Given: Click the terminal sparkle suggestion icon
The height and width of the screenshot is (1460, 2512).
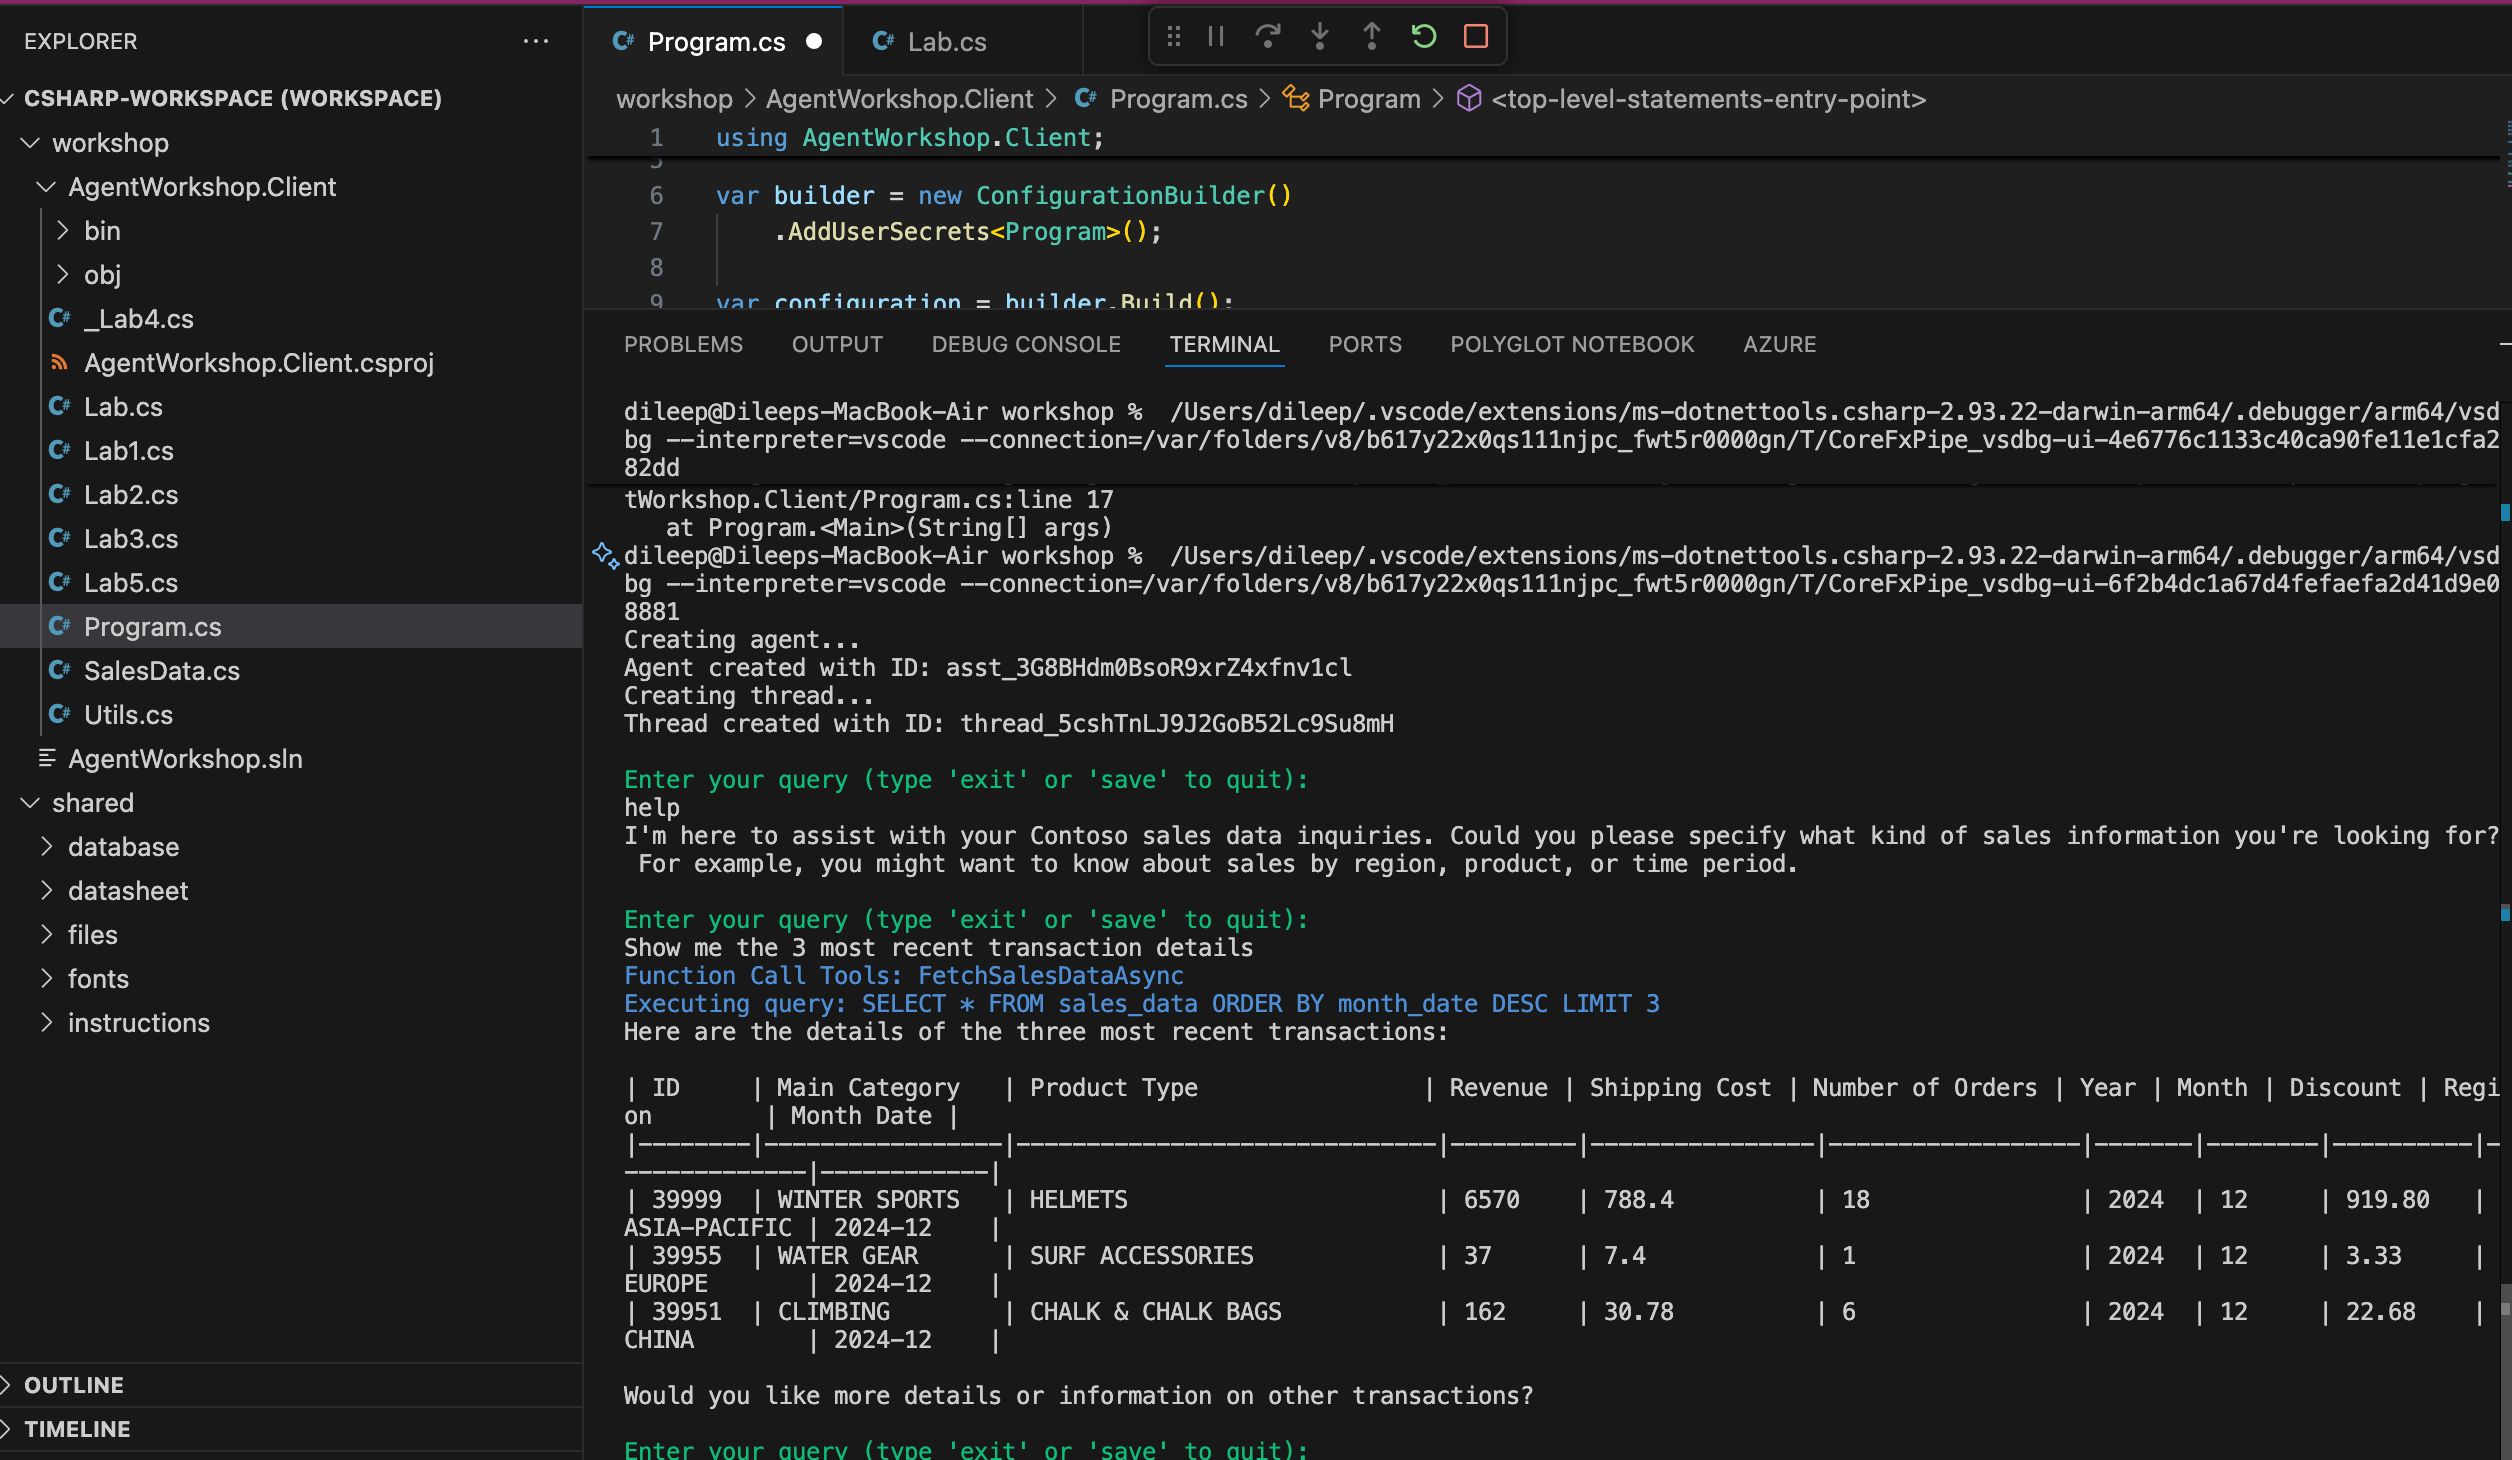Looking at the screenshot, I should pyautogui.click(x=605, y=555).
